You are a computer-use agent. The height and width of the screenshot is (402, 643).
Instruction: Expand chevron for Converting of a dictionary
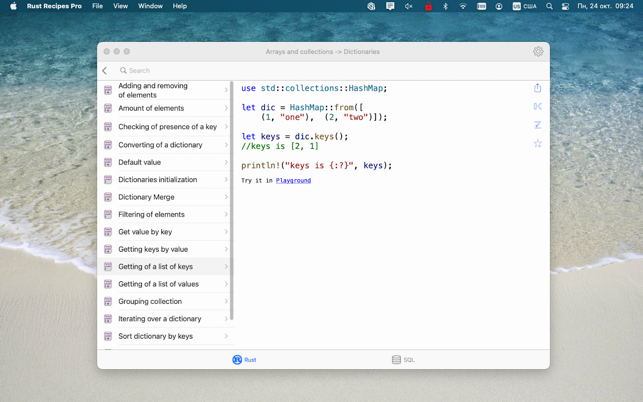point(226,145)
